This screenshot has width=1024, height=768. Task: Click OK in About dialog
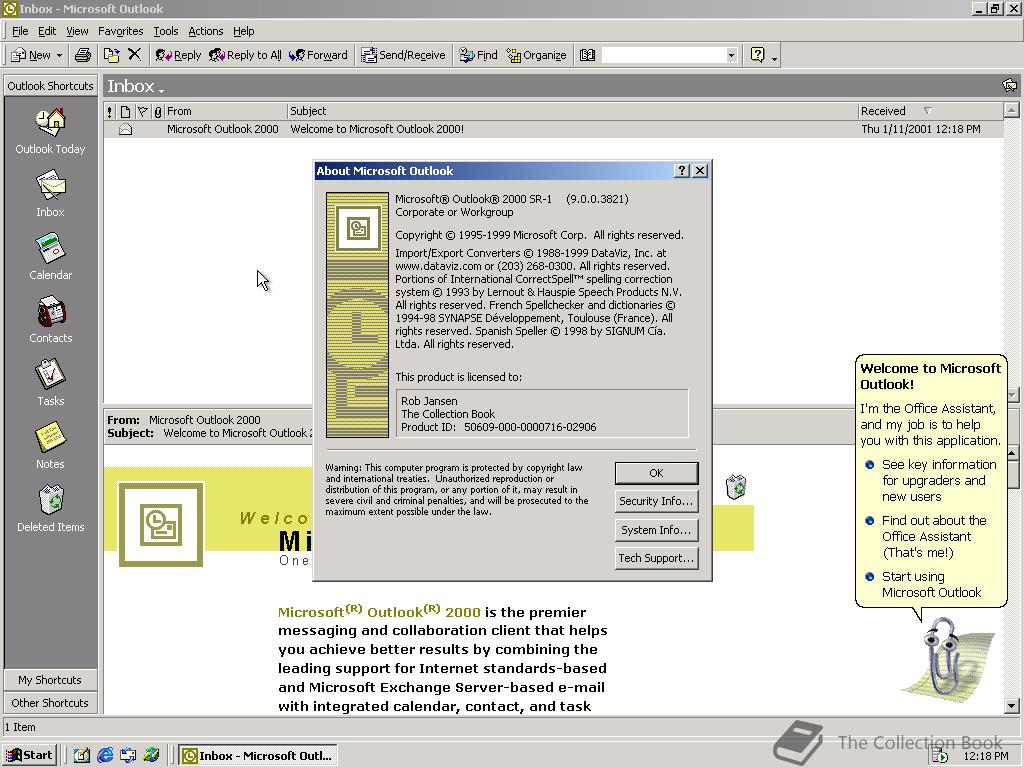pyautogui.click(x=656, y=473)
